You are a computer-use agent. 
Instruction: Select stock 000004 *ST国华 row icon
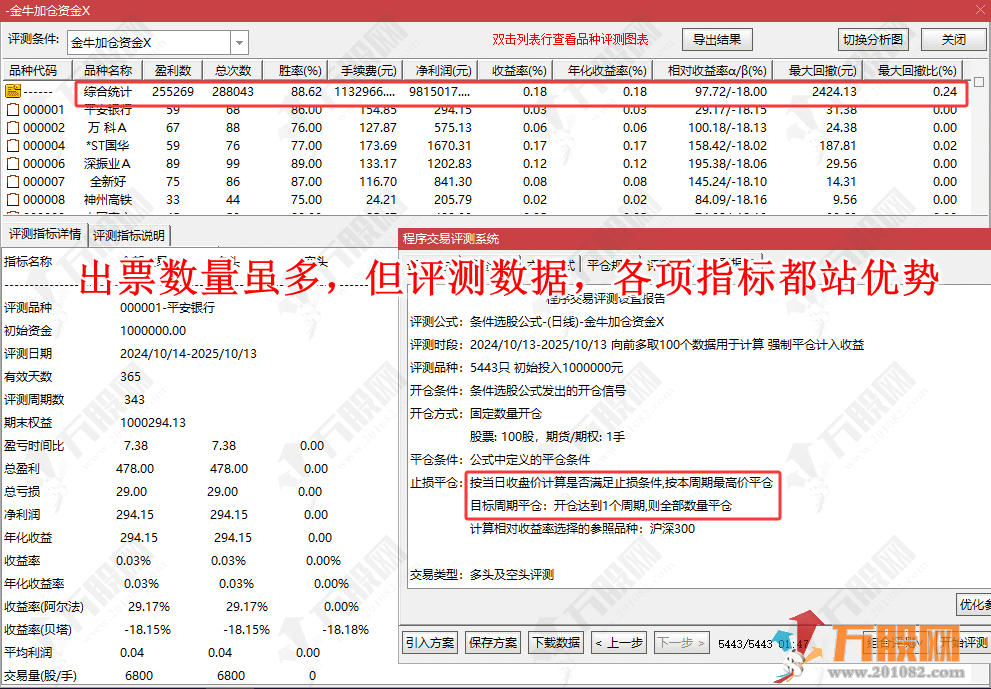point(13,146)
